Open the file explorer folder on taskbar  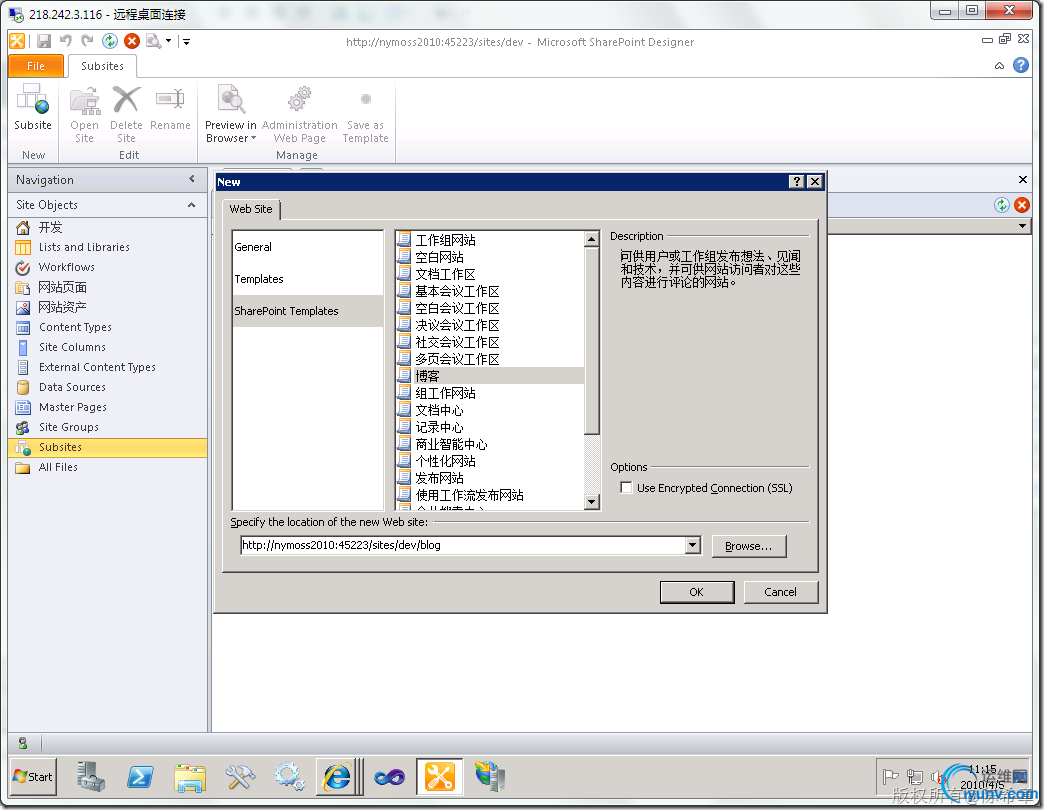click(x=190, y=777)
